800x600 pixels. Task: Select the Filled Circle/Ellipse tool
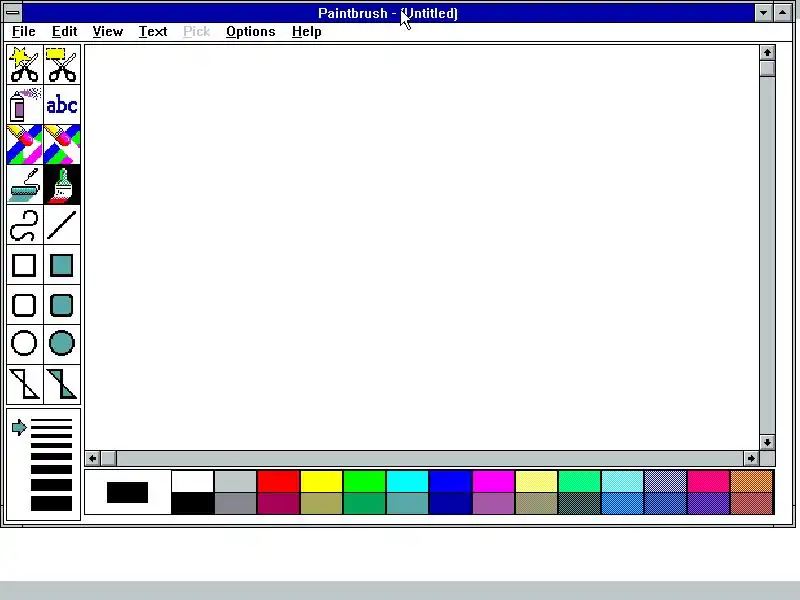(62, 344)
